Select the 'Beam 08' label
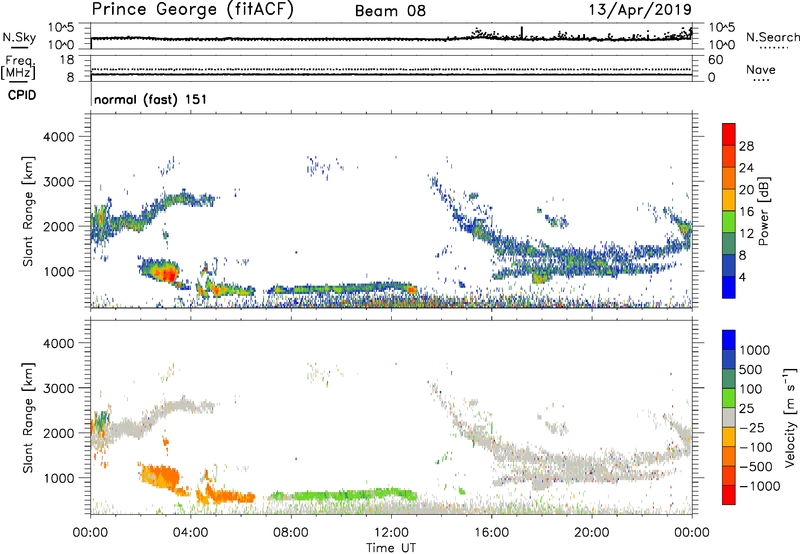800x554 pixels. pos(390,11)
